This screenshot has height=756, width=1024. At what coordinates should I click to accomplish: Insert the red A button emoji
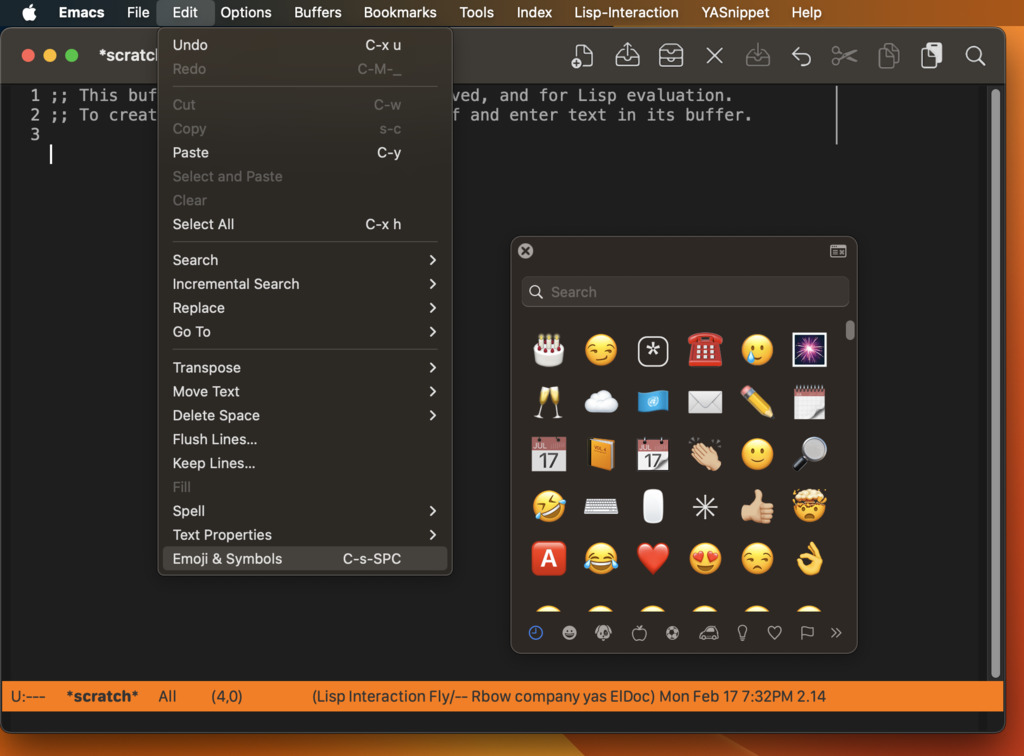tap(549, 559)
